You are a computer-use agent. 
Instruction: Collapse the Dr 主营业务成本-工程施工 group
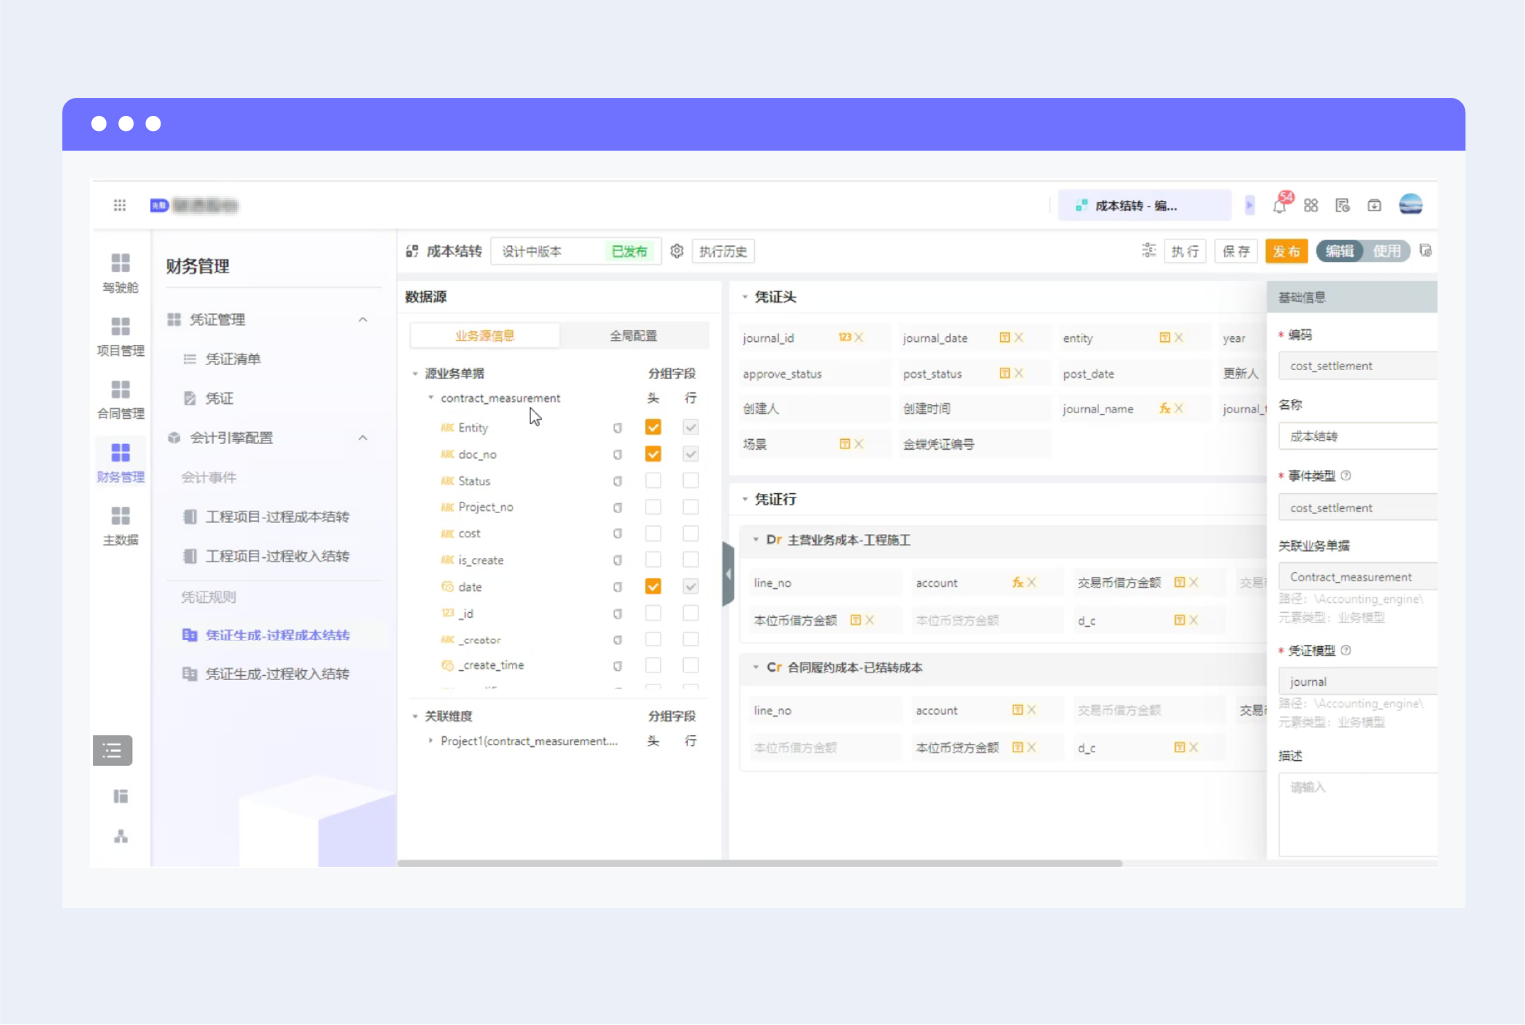756,540
